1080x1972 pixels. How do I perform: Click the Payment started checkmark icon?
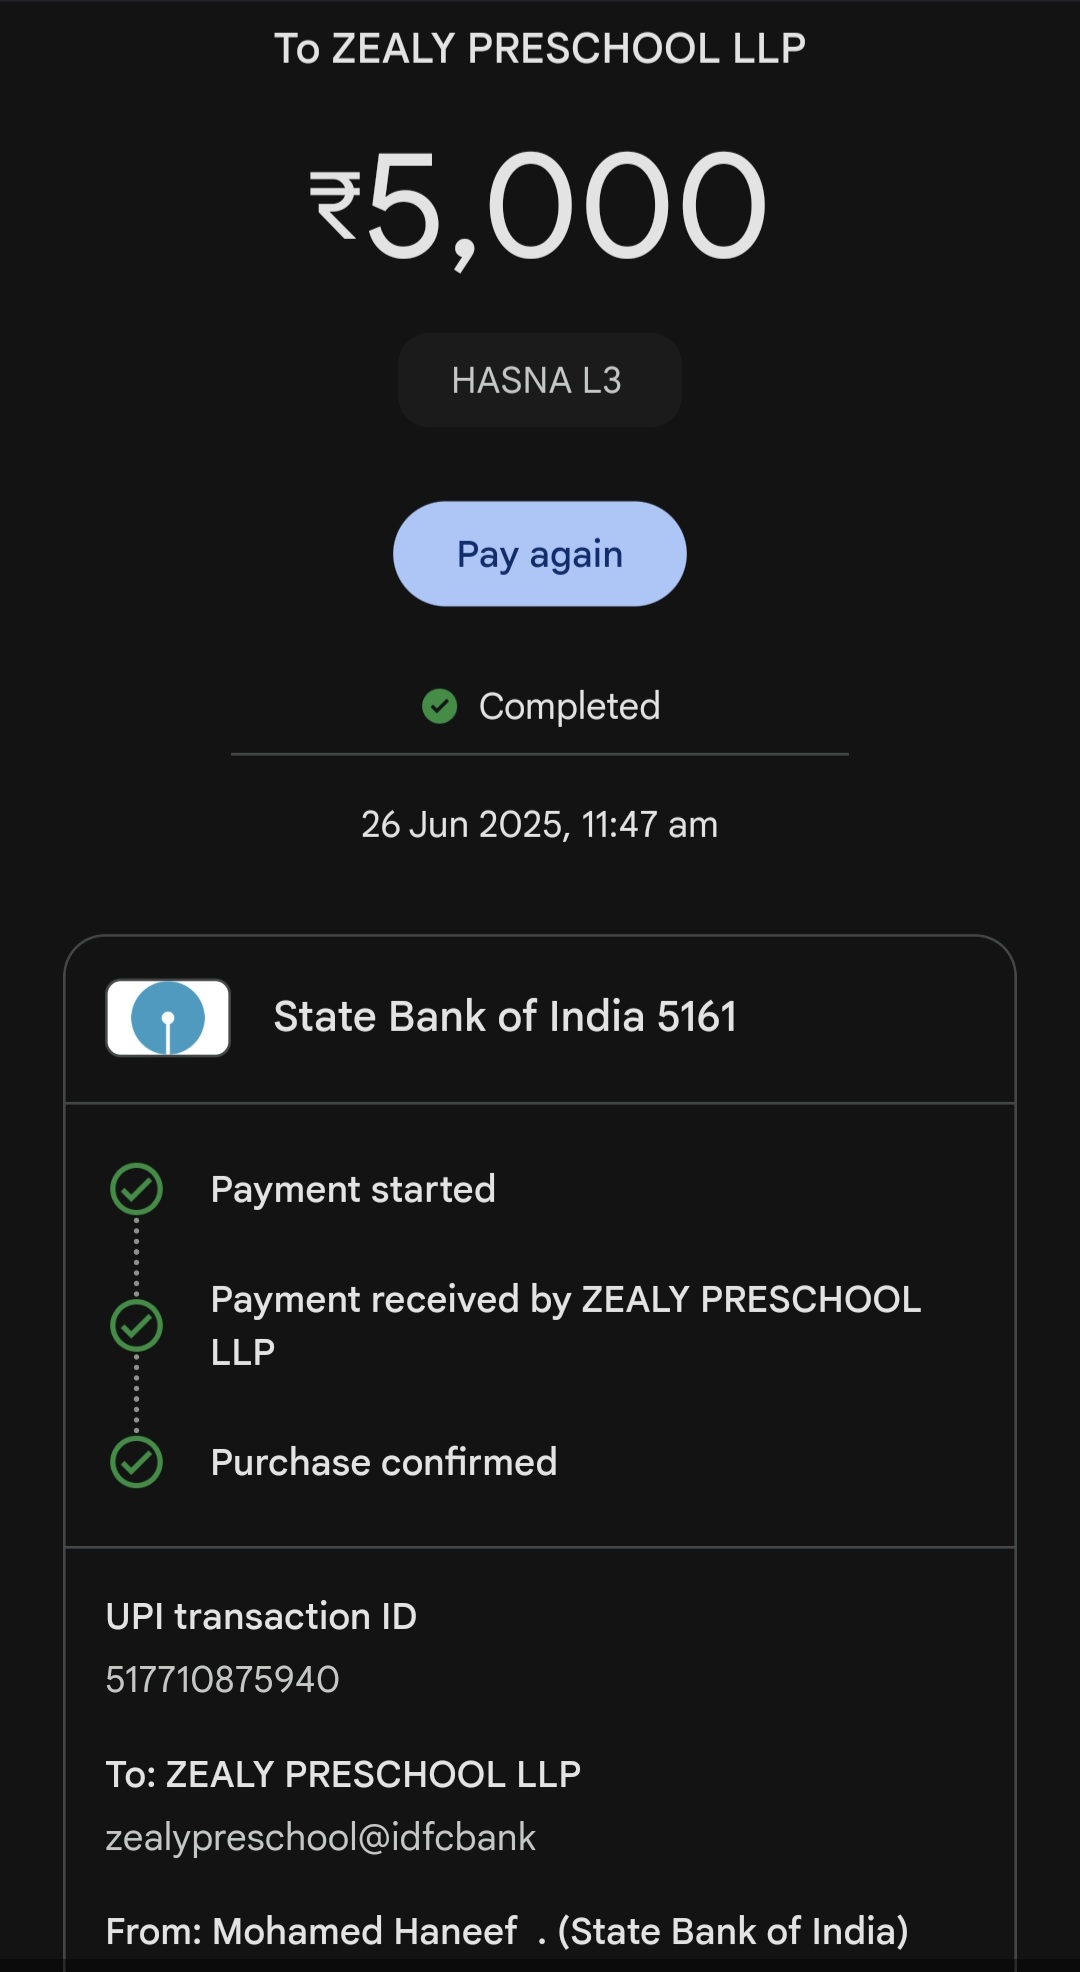pyautogui.click(x=136, y=1189)
